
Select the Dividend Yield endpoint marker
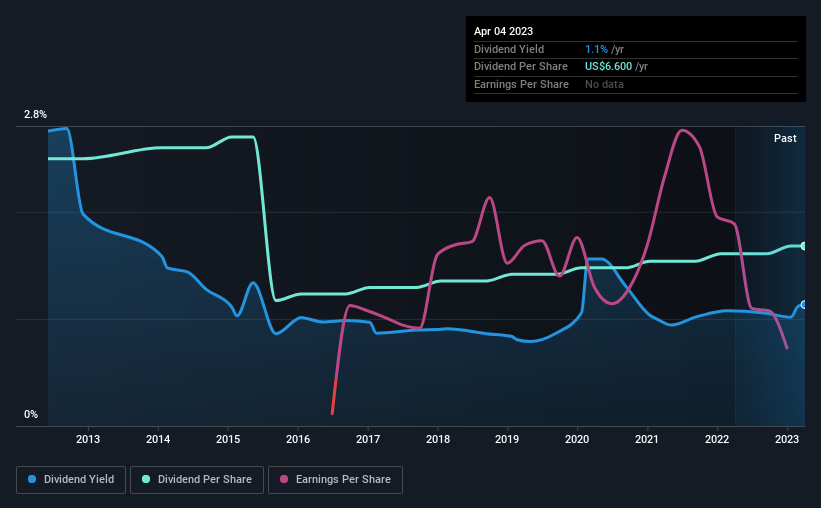point(804,305)
